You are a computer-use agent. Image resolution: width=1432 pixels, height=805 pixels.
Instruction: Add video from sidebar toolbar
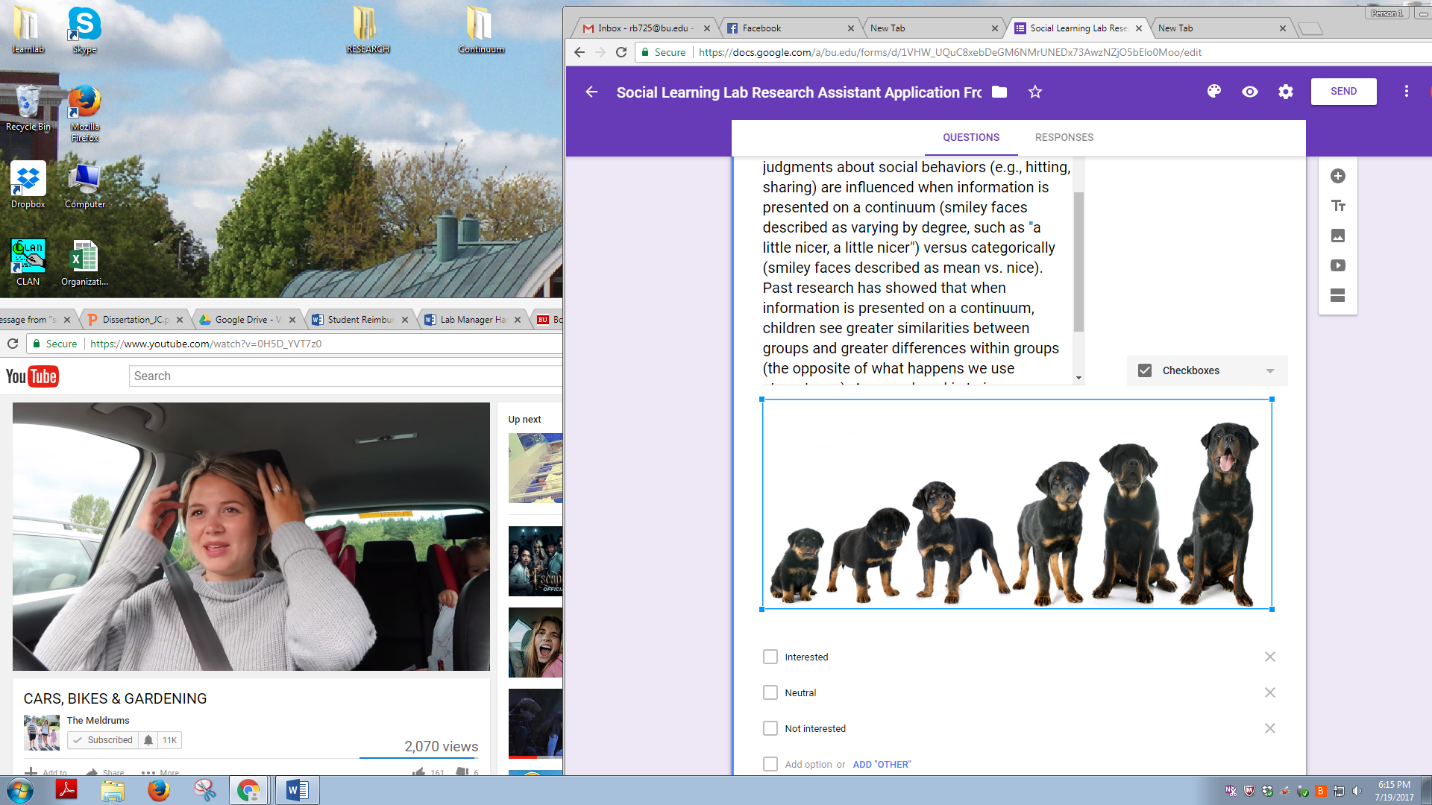1338,266
